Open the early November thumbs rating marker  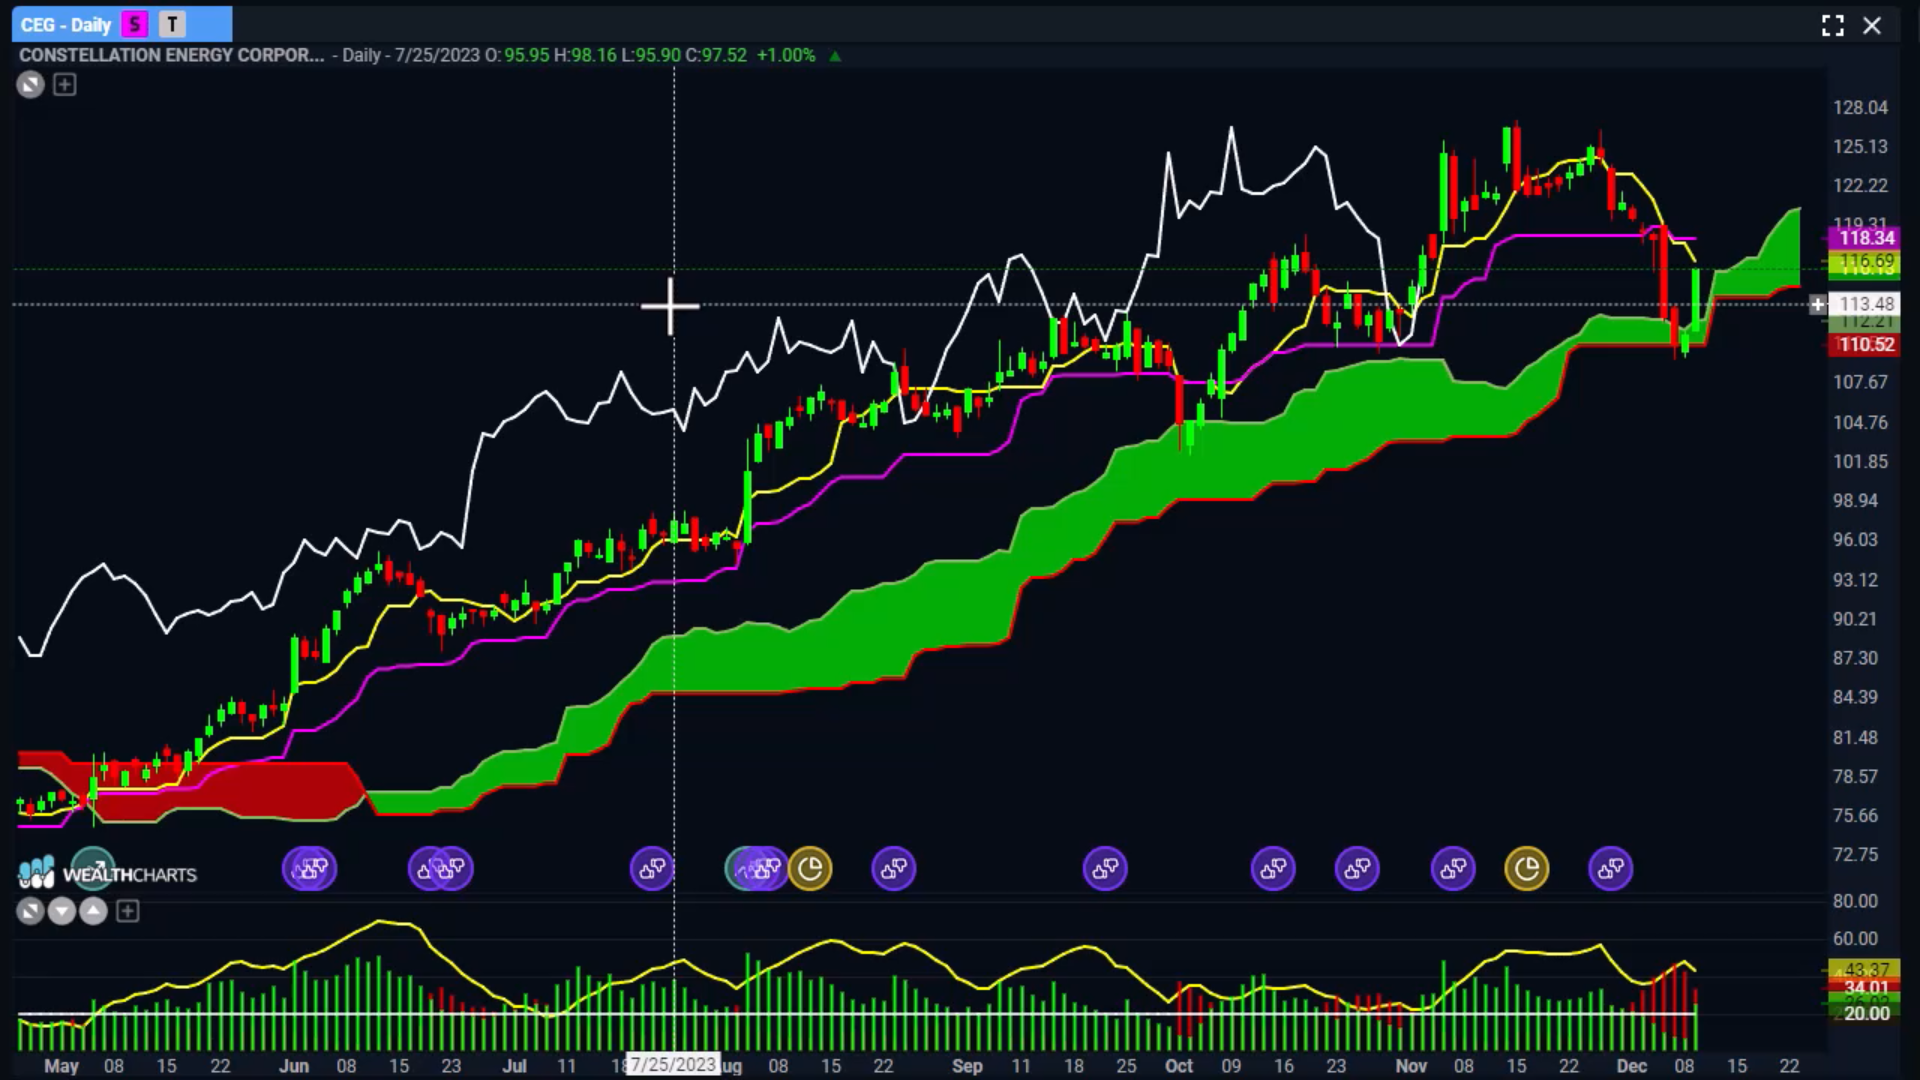pos(1453,869)
